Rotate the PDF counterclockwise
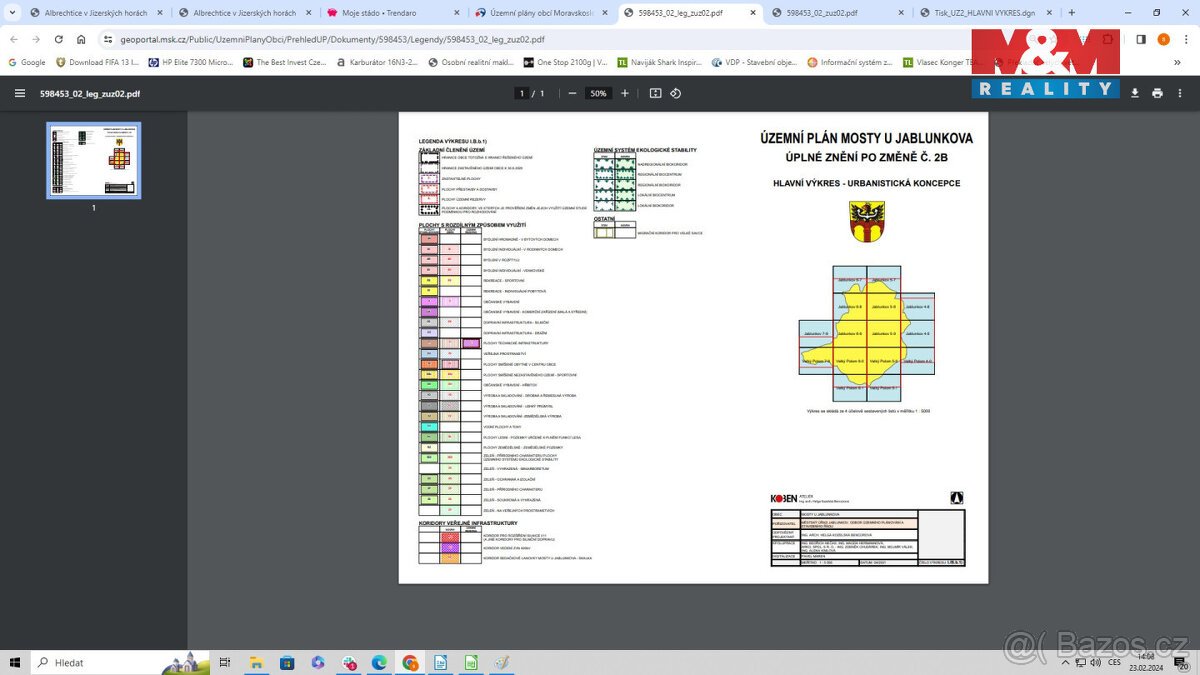Image resolution: width=1200 pixels, height=675 pixels. (675, 93)
